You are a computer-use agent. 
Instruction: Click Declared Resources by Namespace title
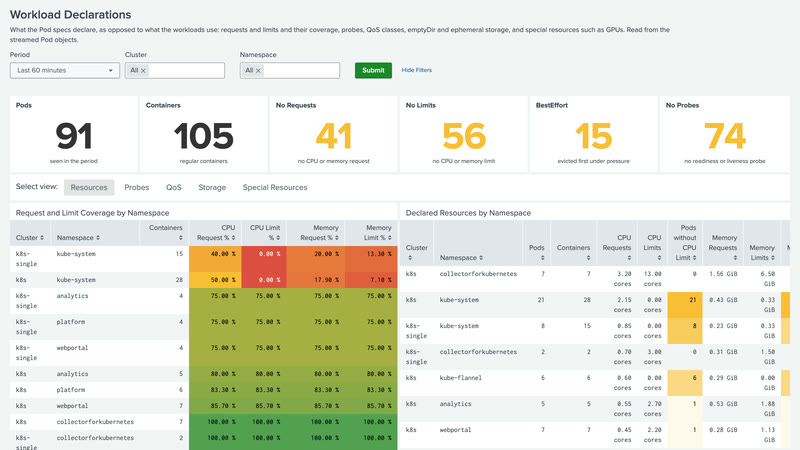(x=468, y=213)
